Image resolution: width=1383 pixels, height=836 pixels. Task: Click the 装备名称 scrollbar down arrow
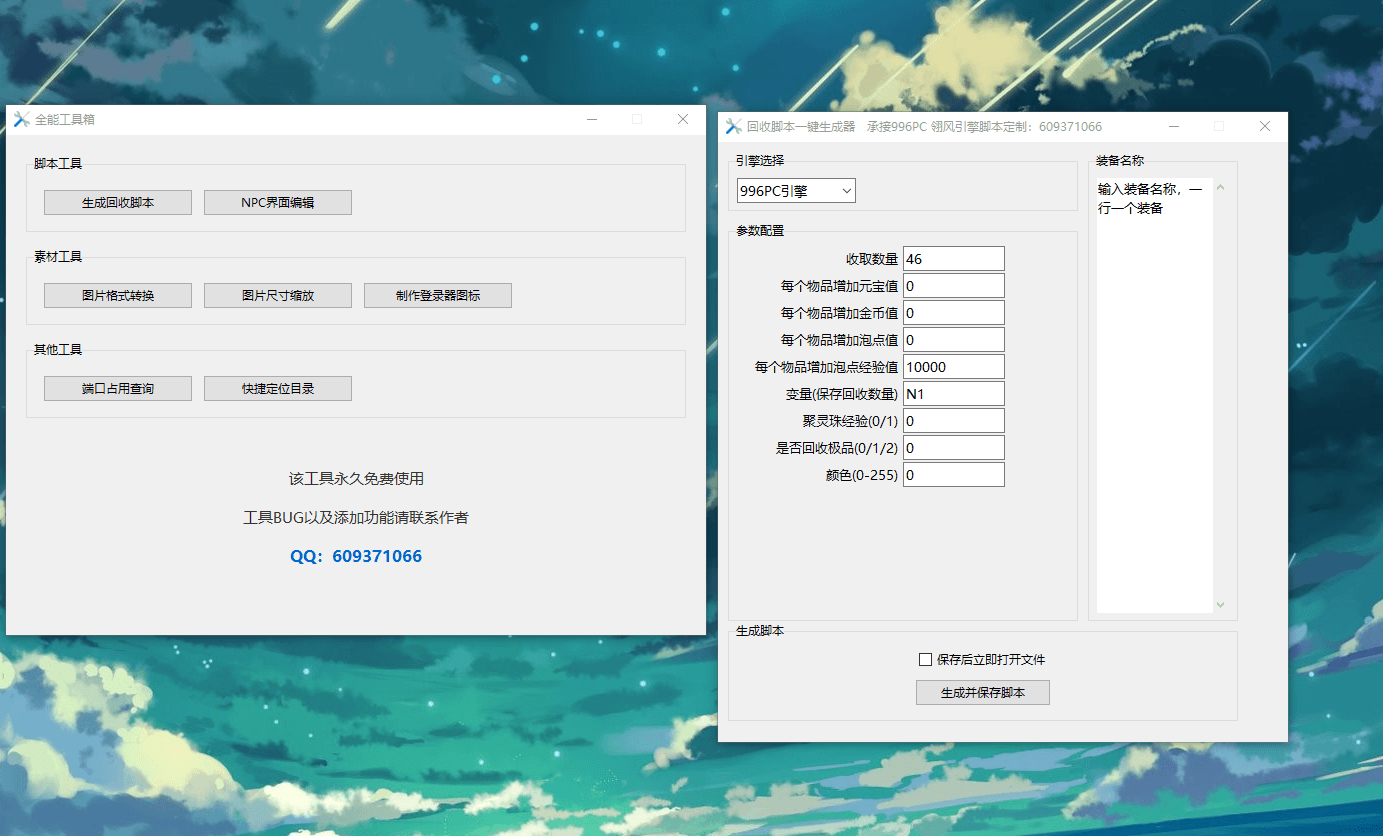point(1220,604)
